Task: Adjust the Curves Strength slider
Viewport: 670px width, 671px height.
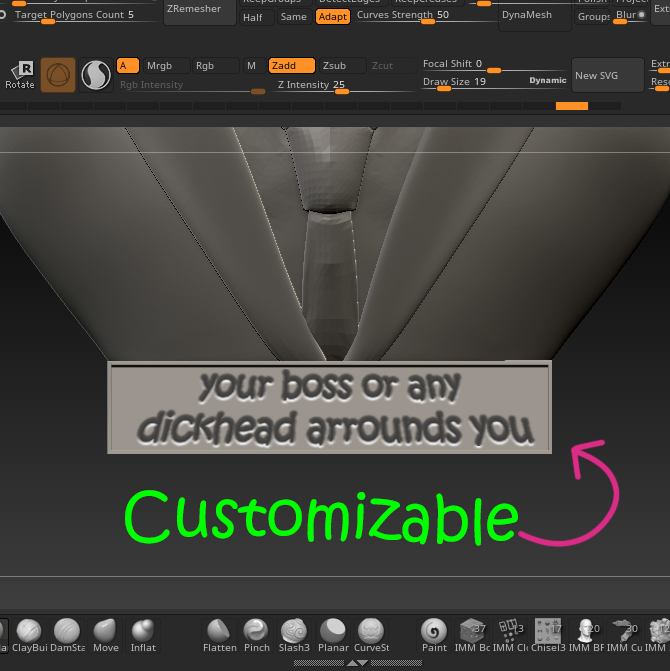Action: point(426,16)
